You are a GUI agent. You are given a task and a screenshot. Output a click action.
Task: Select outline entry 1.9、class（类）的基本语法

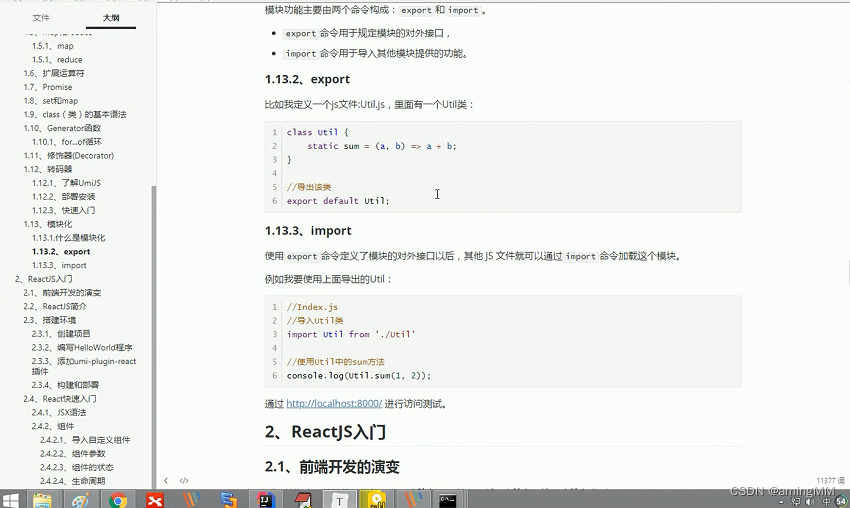coord(75,114)
